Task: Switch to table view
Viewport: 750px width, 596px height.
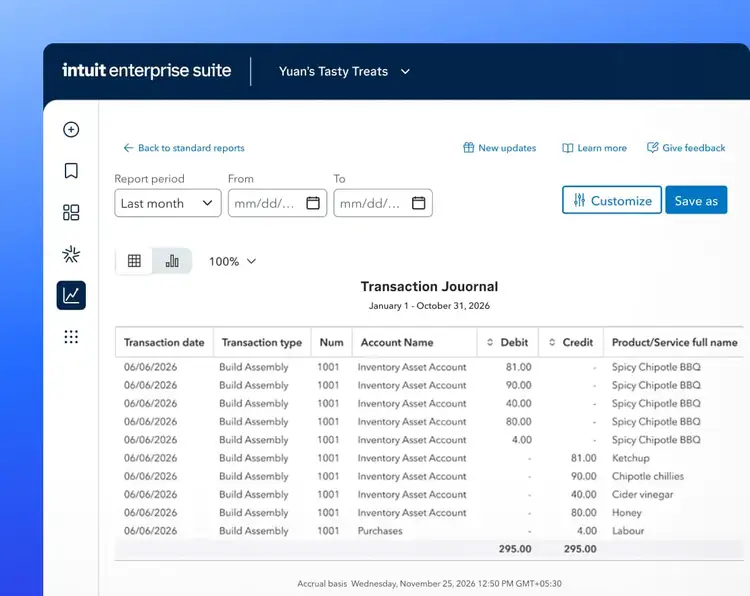Action: 134,261
